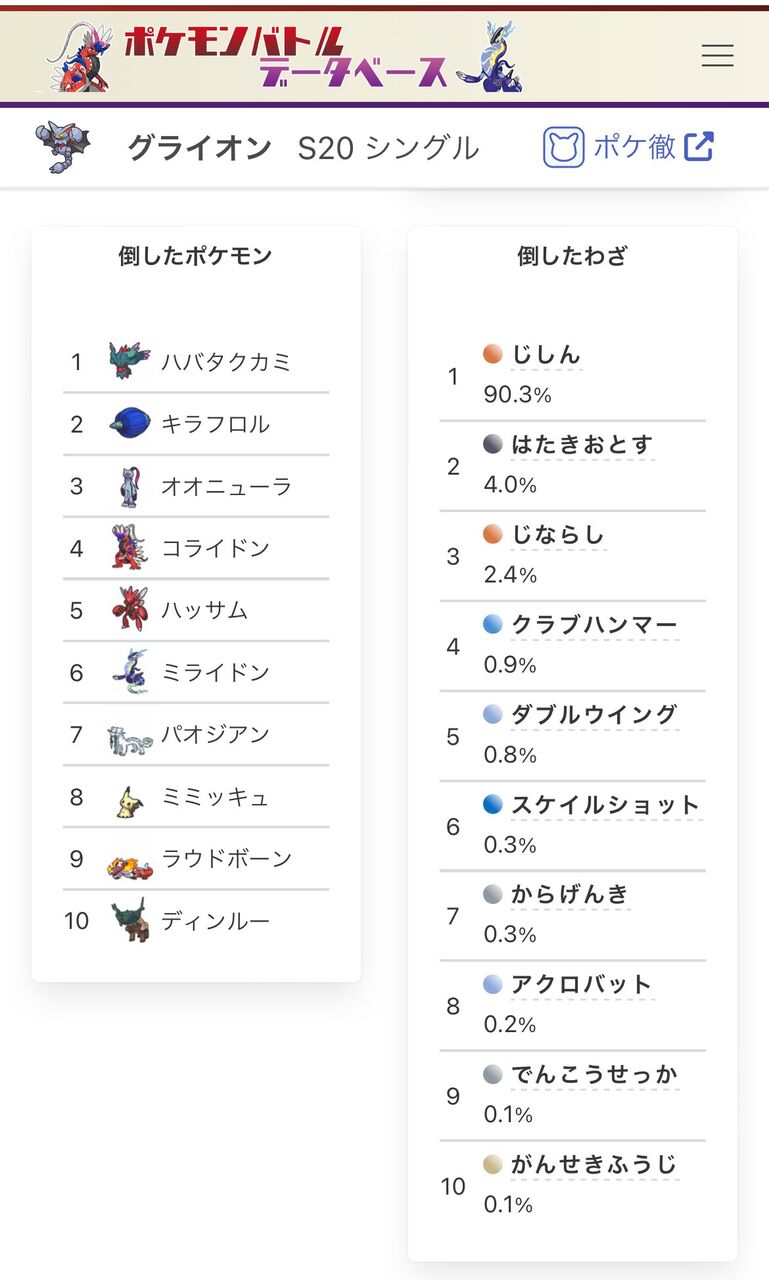
Task: Click the ラウドボーン entry
Action: coord(196,858)
